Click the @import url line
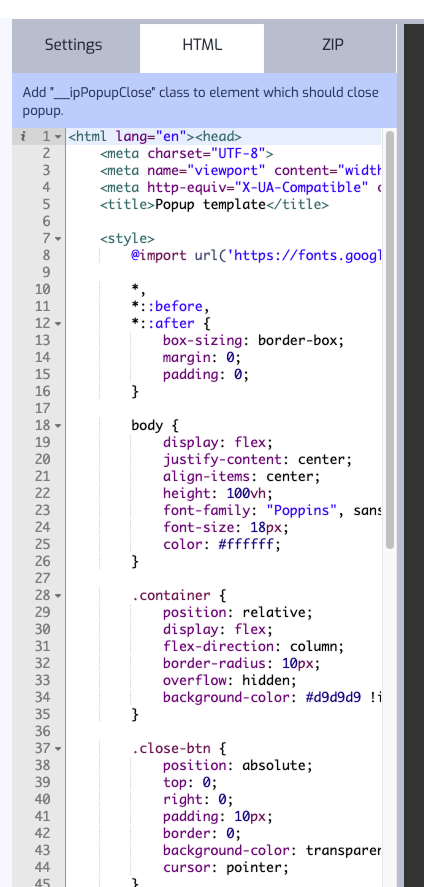 [257, 255]
